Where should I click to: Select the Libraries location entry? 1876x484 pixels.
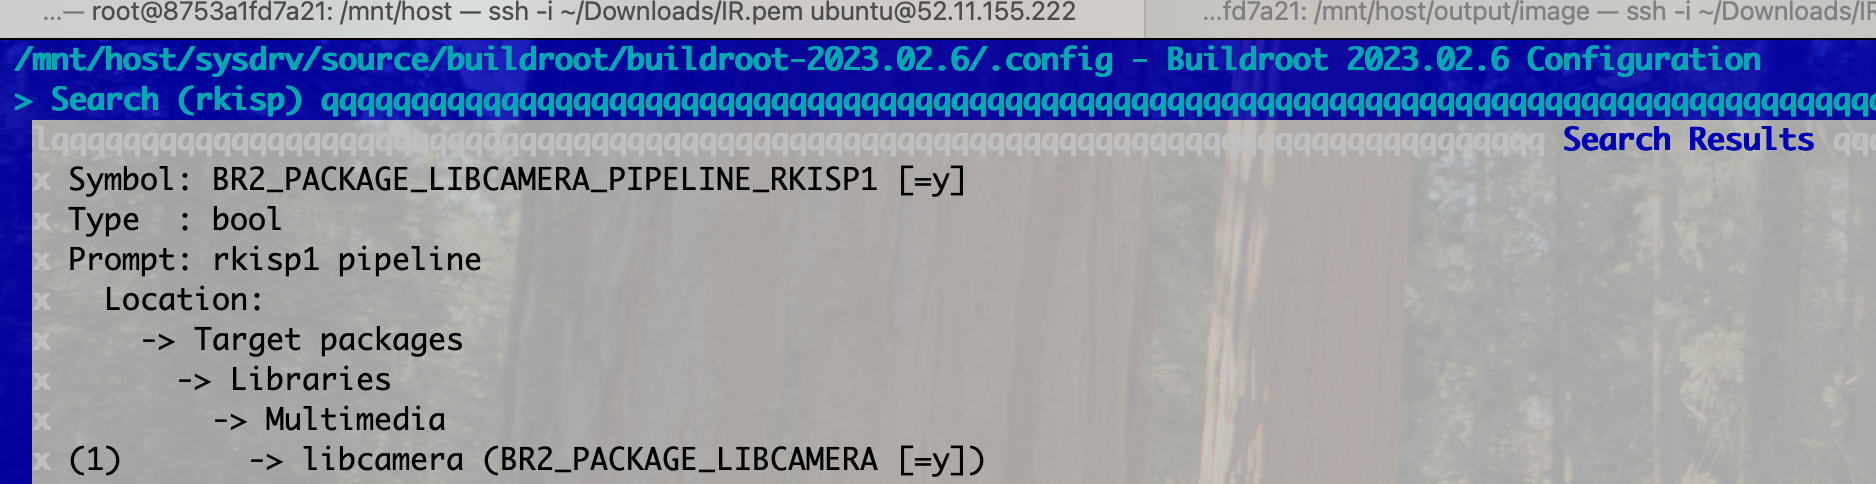[x=311, y=379]
